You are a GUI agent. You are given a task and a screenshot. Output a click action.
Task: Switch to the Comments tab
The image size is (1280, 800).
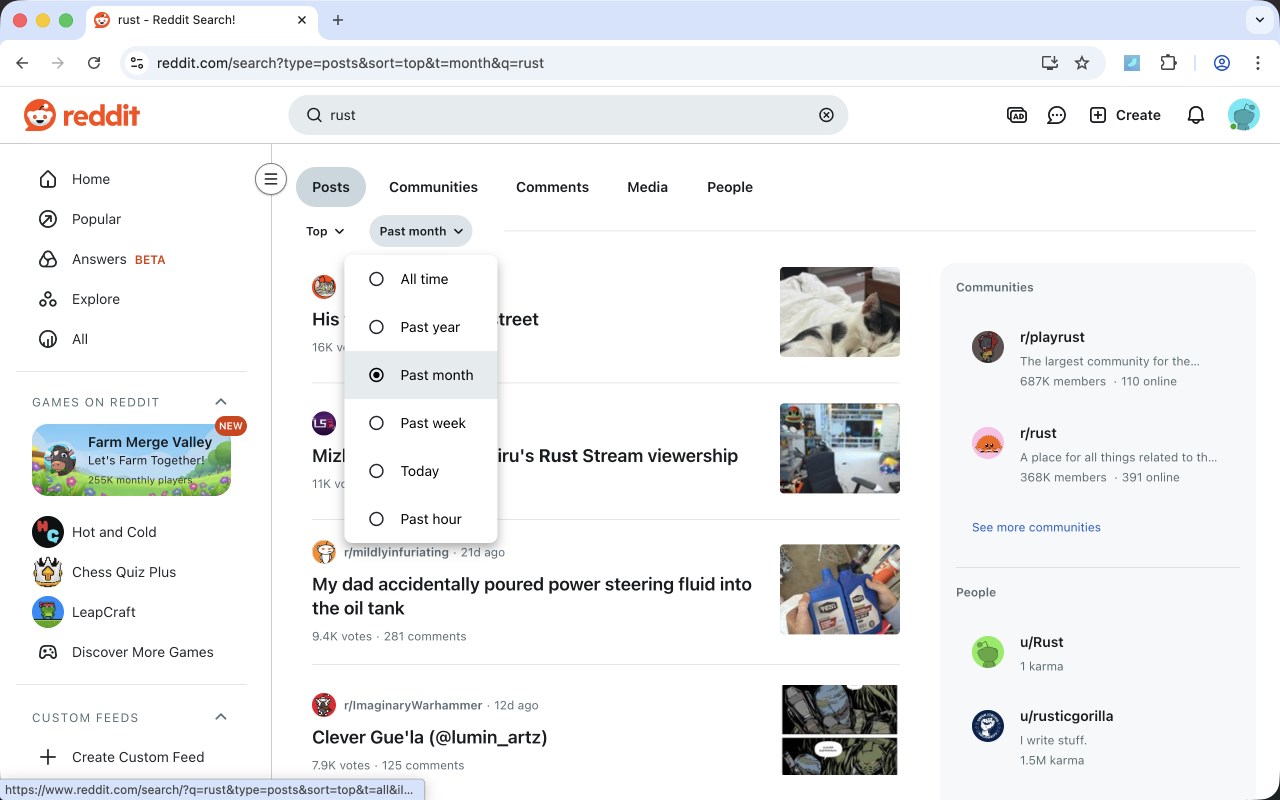coord(552,187)
